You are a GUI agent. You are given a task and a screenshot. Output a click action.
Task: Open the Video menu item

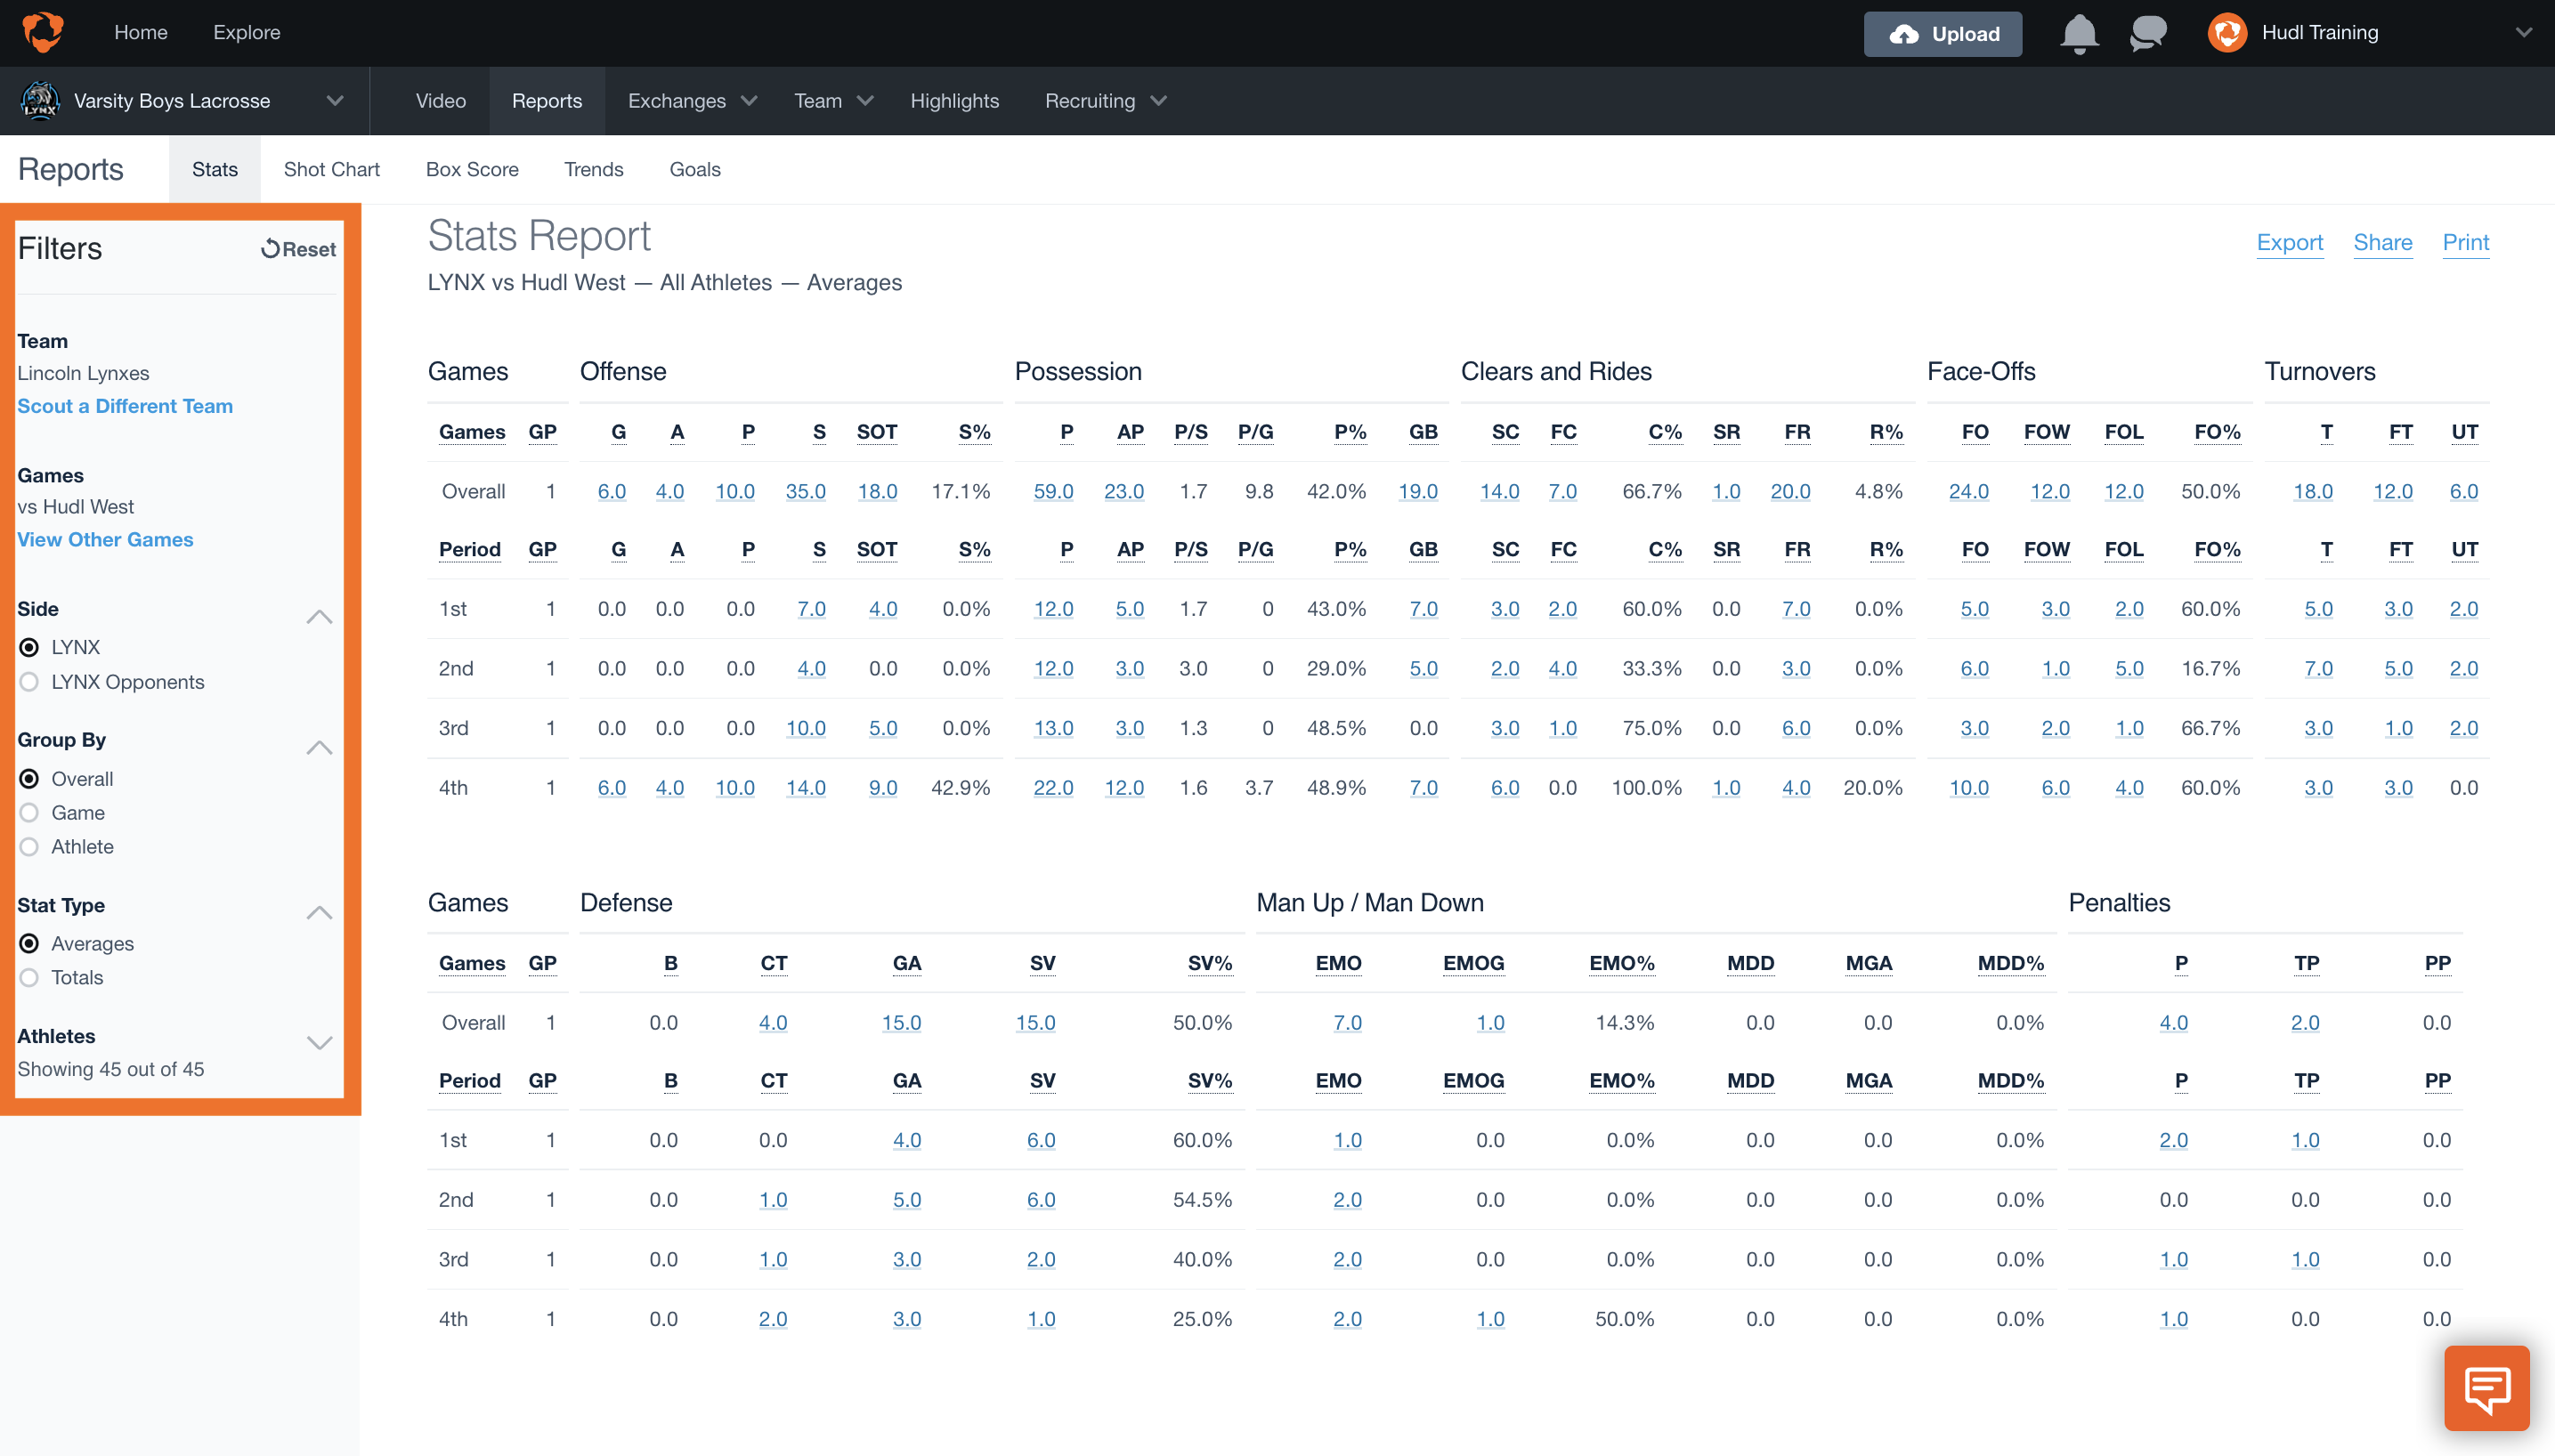pyautogui.click(x=441, y=101)
